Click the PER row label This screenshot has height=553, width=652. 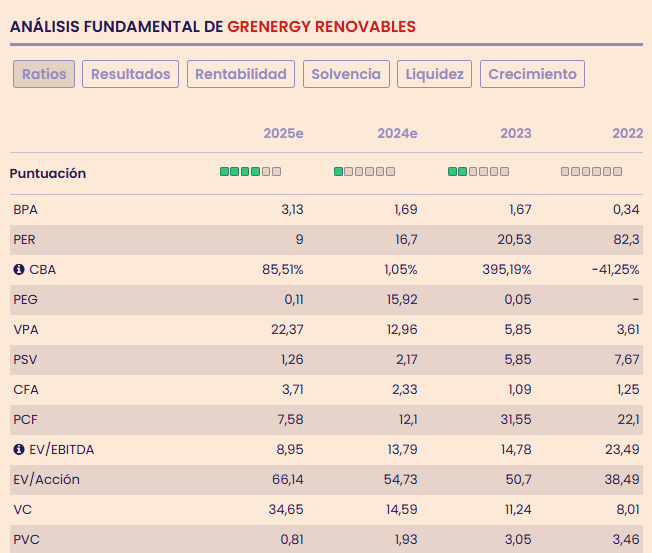pos(25,239)
